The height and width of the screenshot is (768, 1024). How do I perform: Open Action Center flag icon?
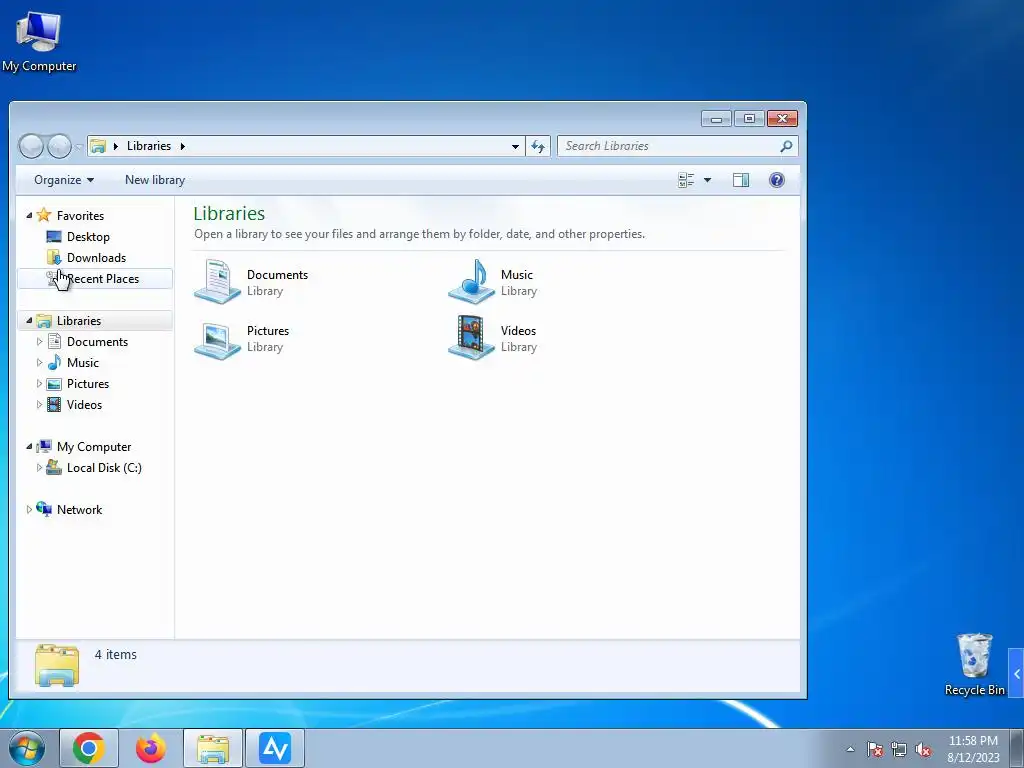click(875, 749)
